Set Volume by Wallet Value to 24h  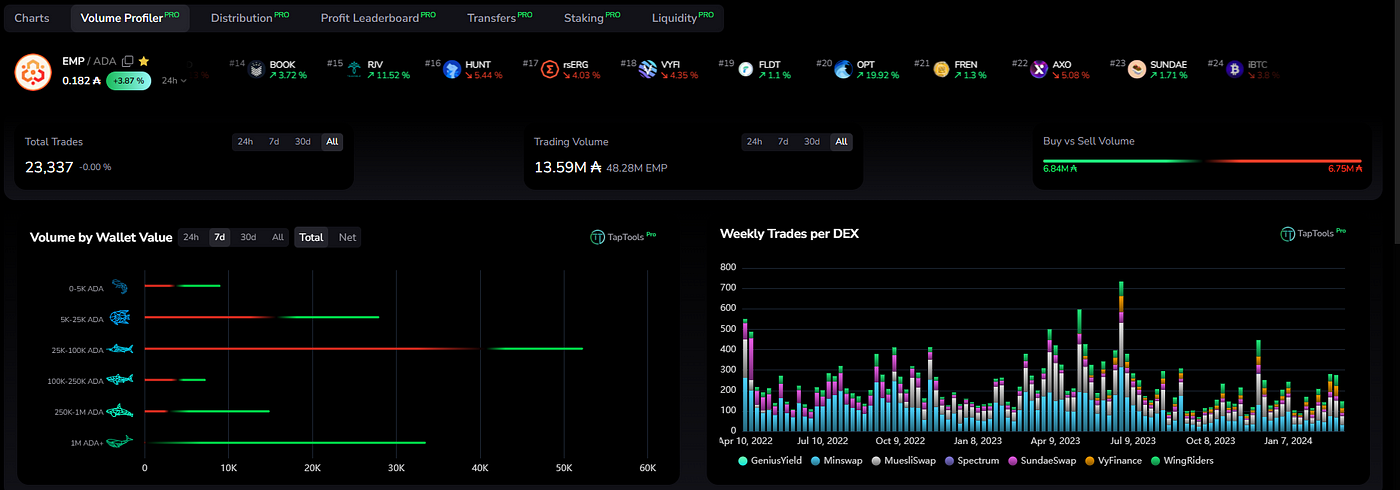pyautogui.click(x=190, y=237)
